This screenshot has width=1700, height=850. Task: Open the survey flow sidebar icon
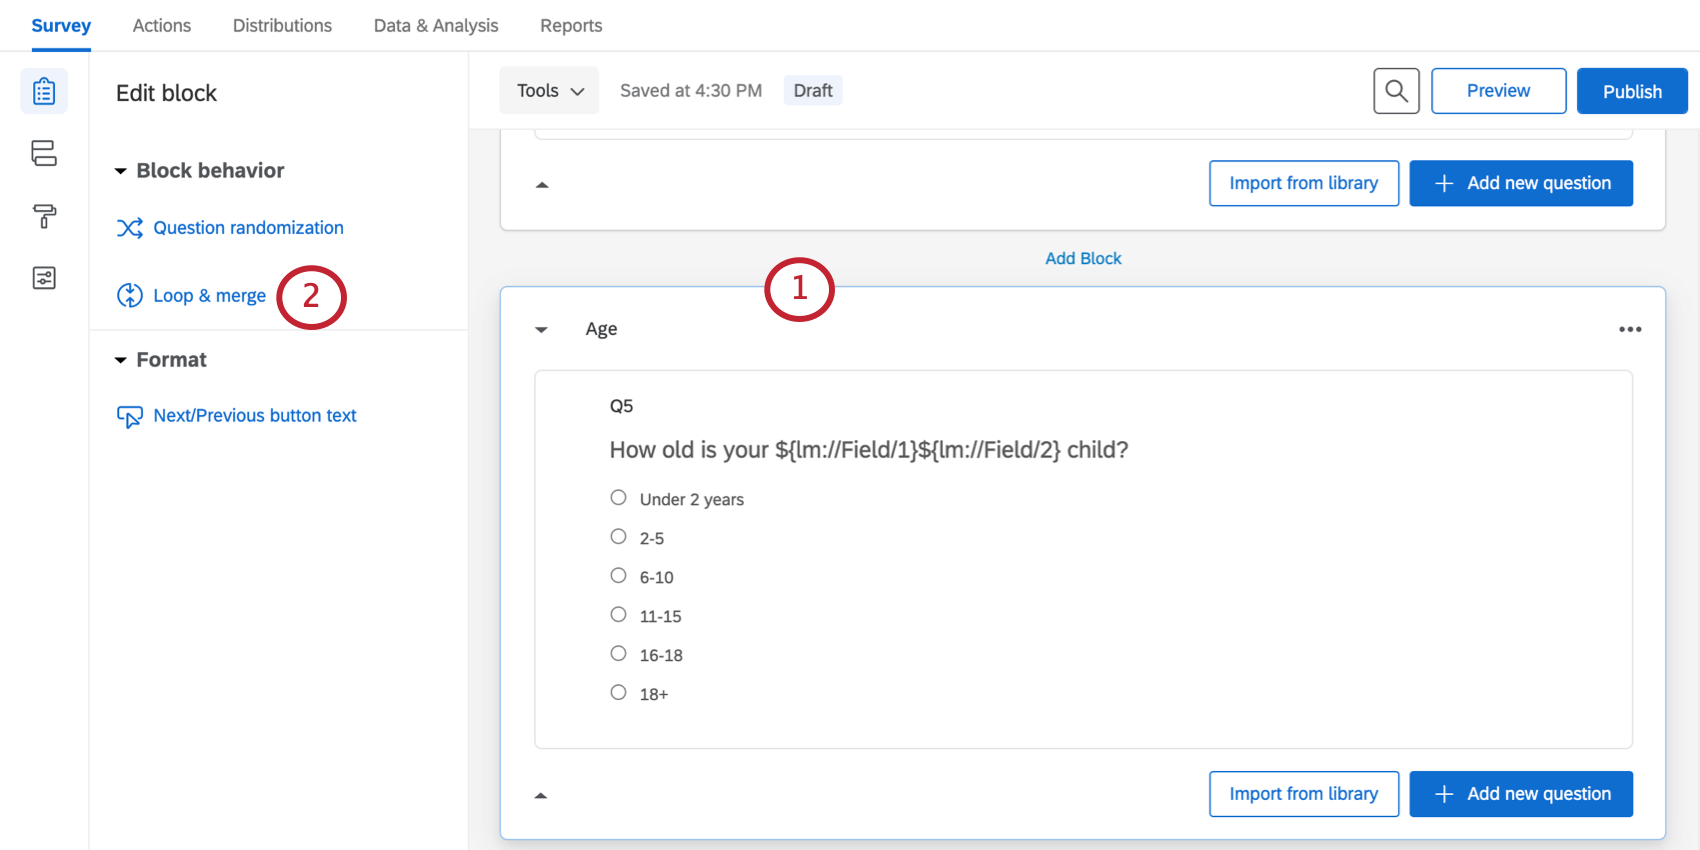click(44, 153)
